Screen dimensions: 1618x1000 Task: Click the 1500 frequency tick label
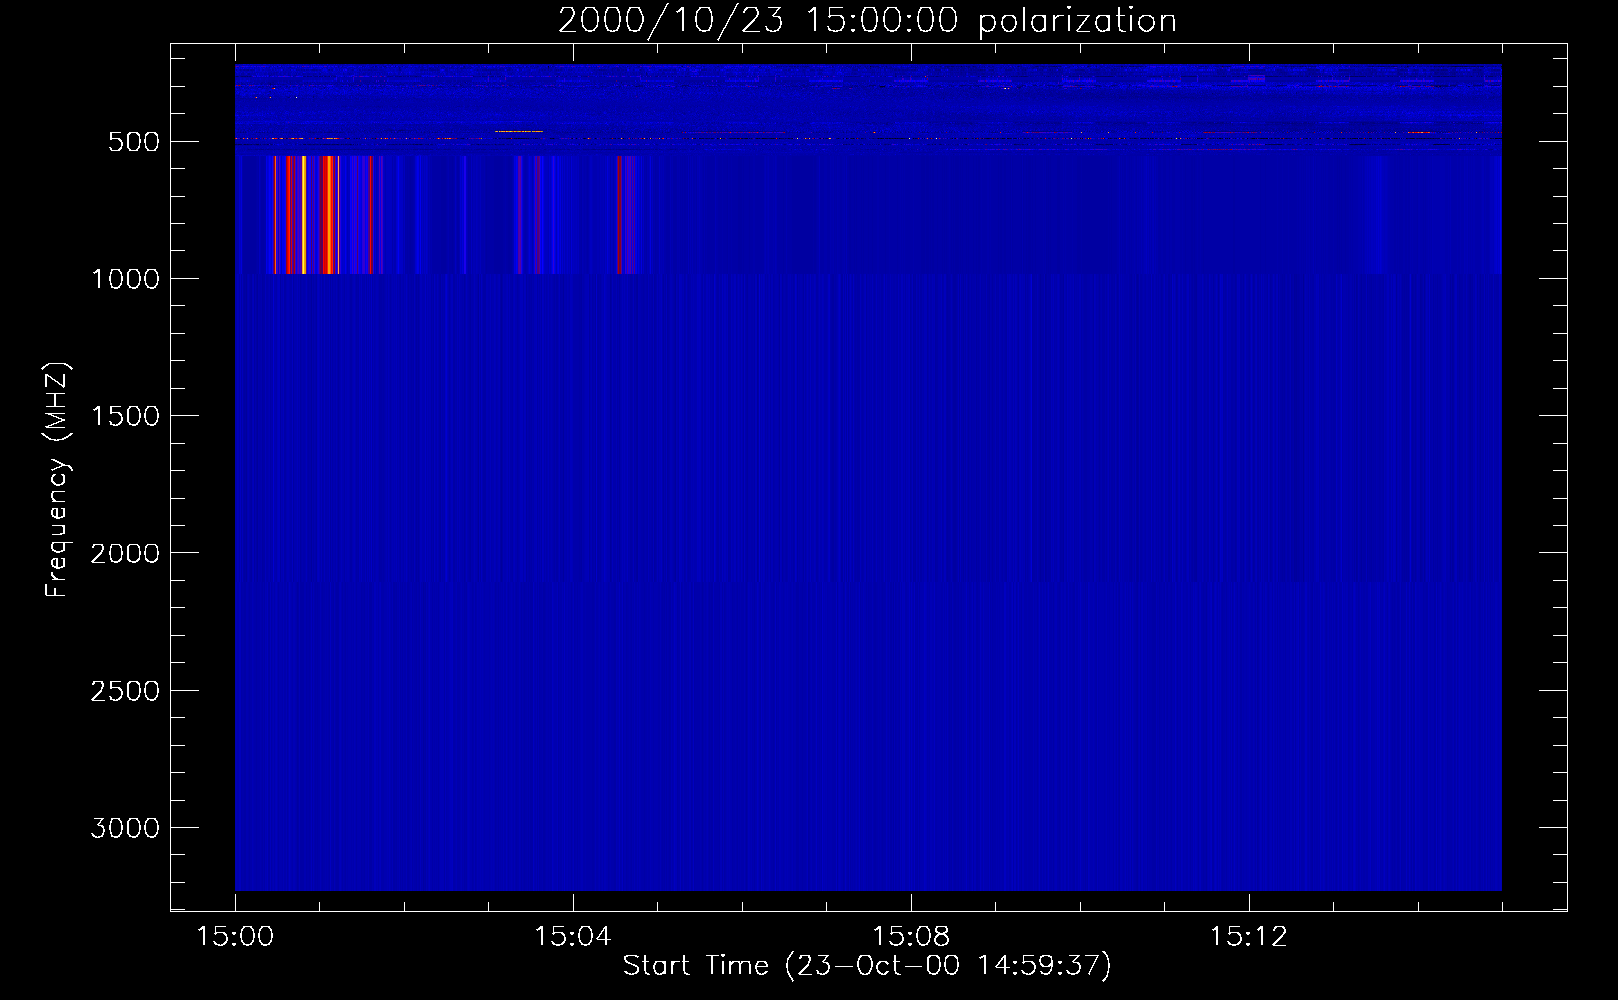(x=125, y=416)
